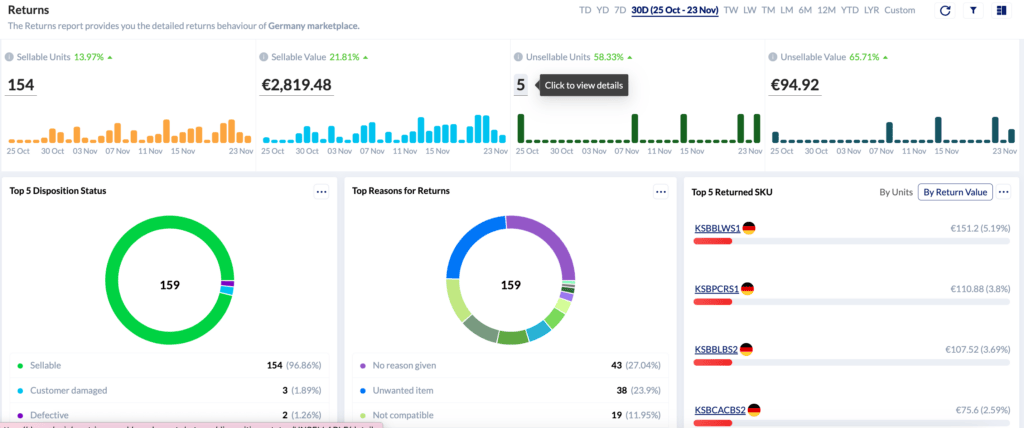Select LW date range
The image size is (1024, 428).
[750, 10]
